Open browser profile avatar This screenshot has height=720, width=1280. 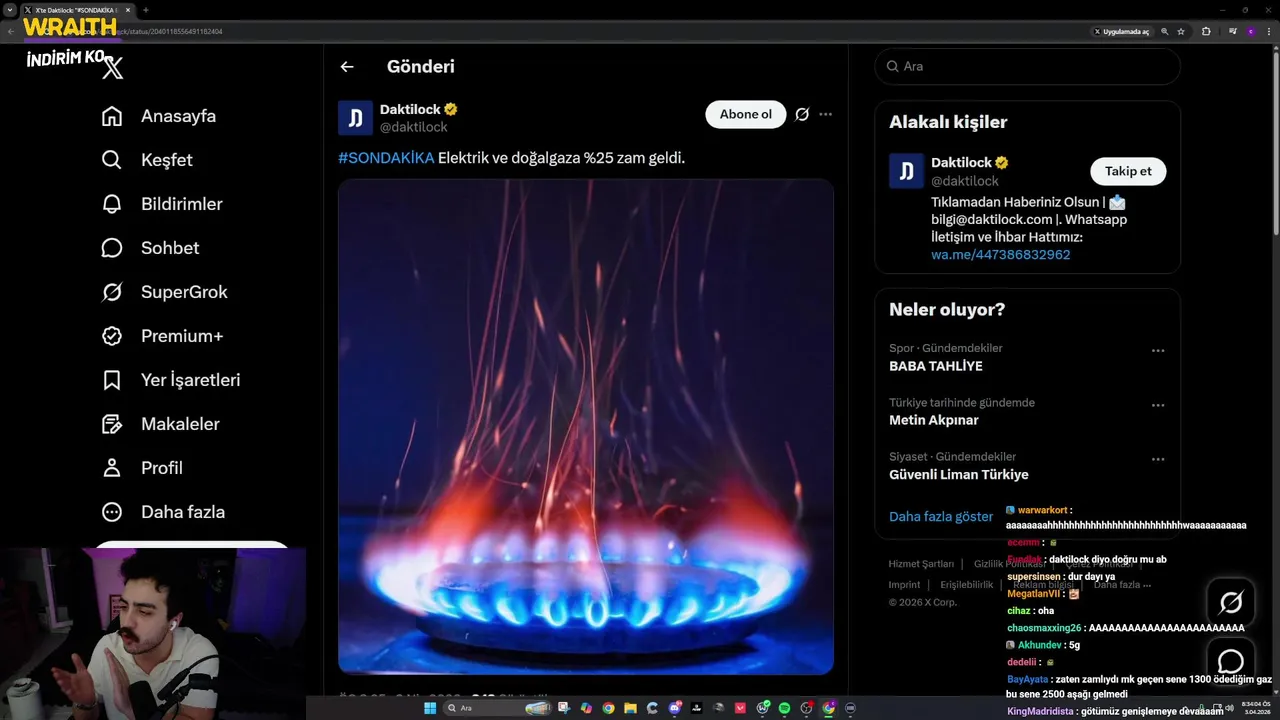pos(1250,31)
